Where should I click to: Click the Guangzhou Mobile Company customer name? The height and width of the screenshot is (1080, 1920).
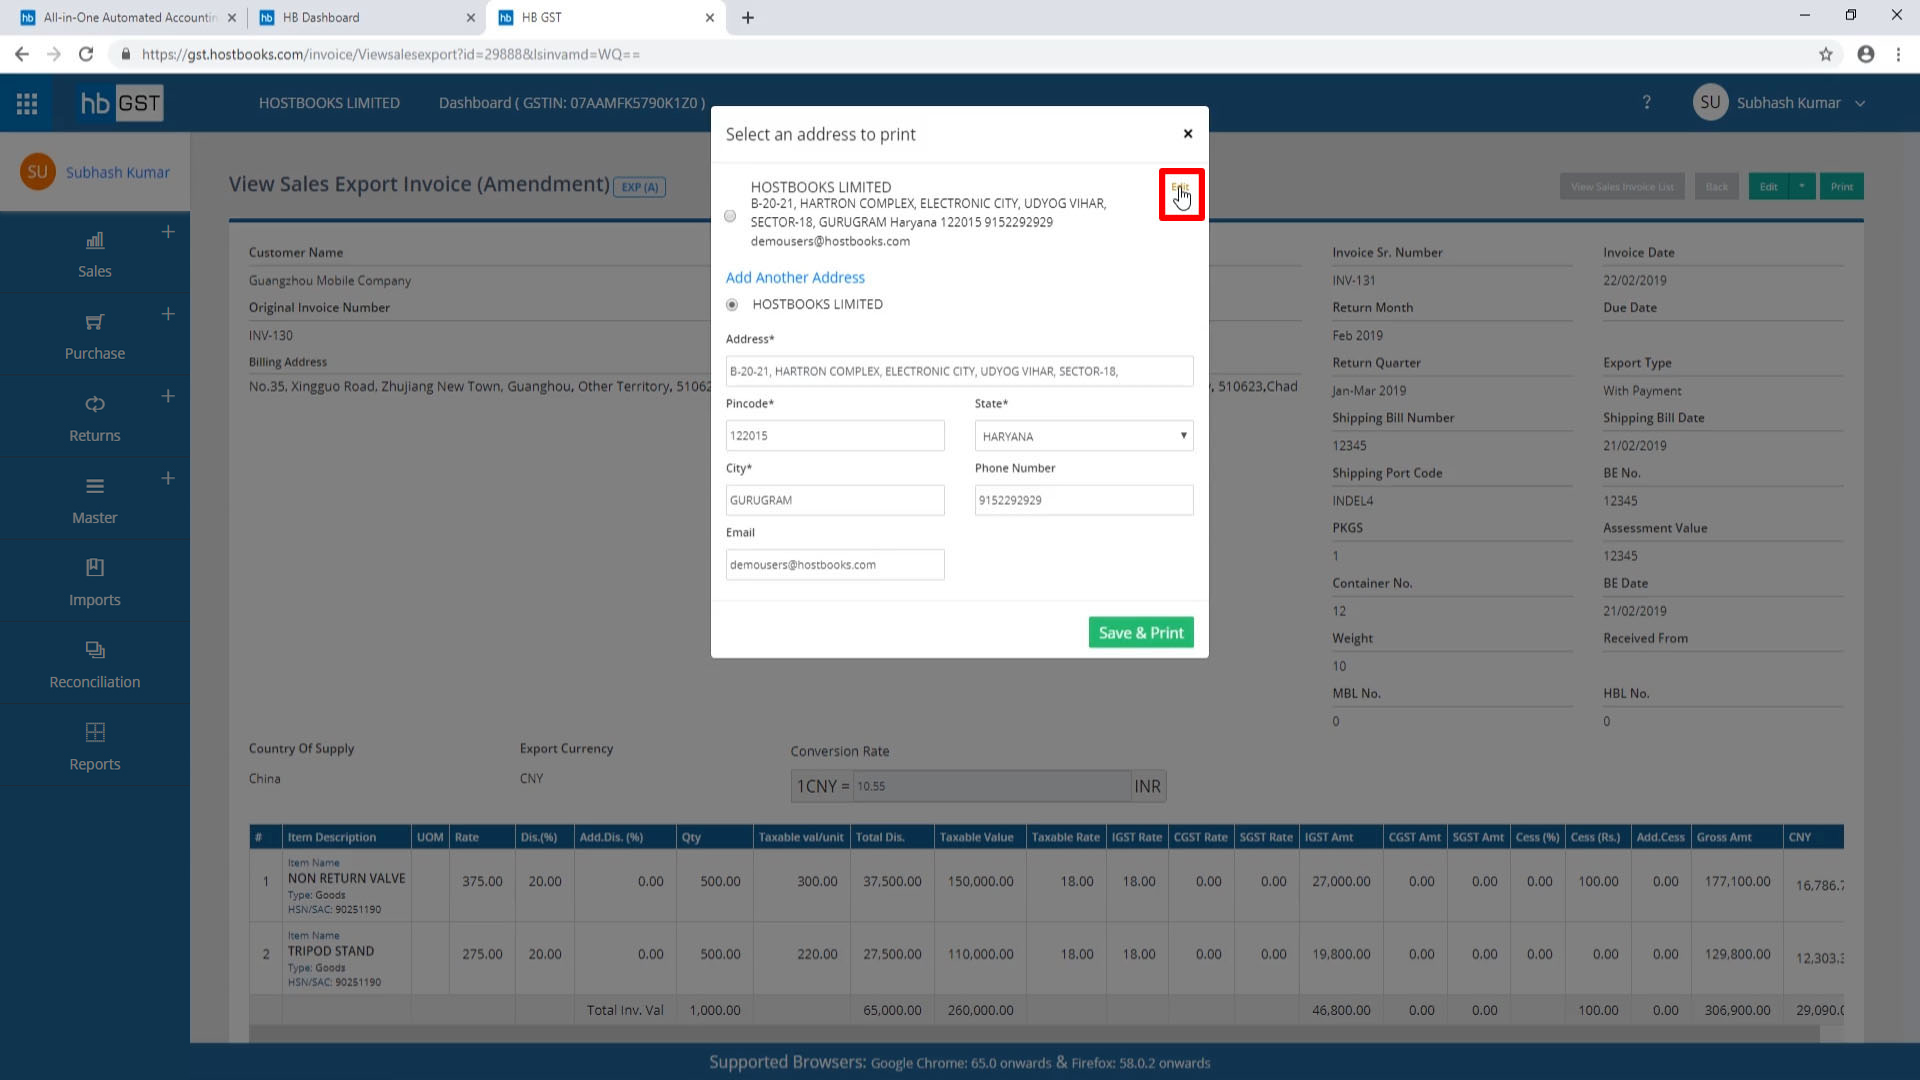(x=330, y=281)
